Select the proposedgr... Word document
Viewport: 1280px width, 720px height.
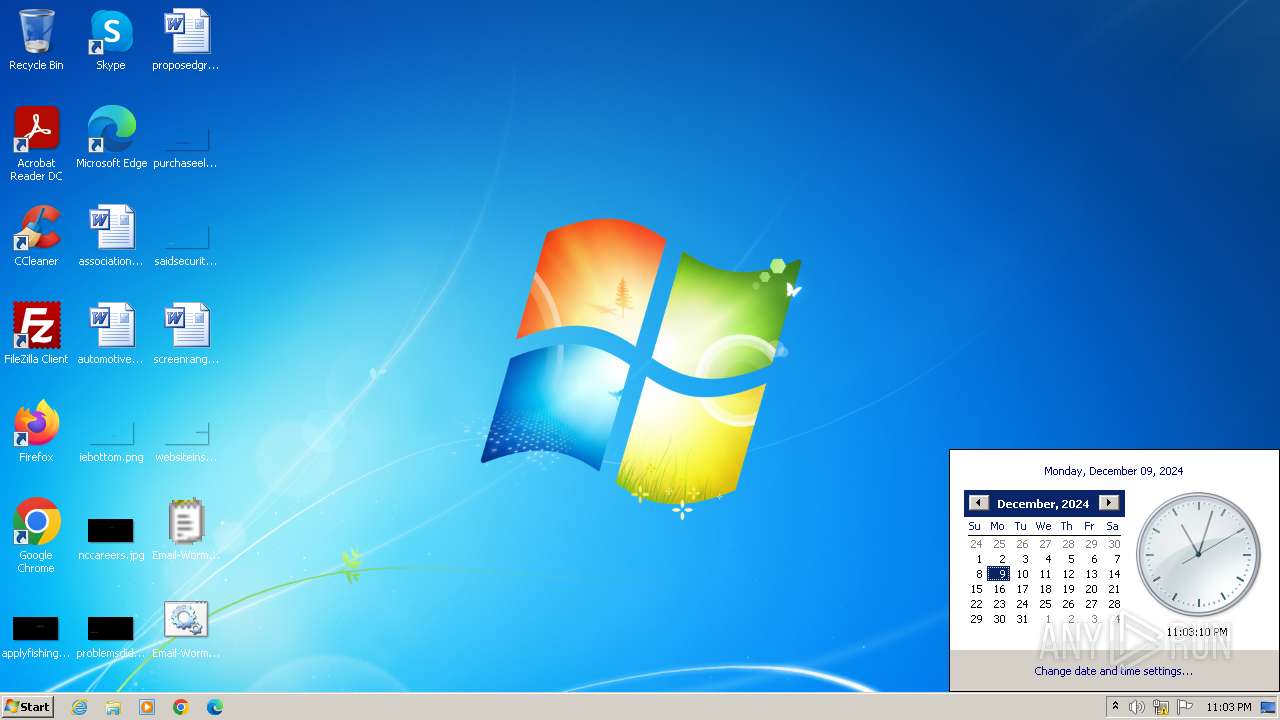186,40
